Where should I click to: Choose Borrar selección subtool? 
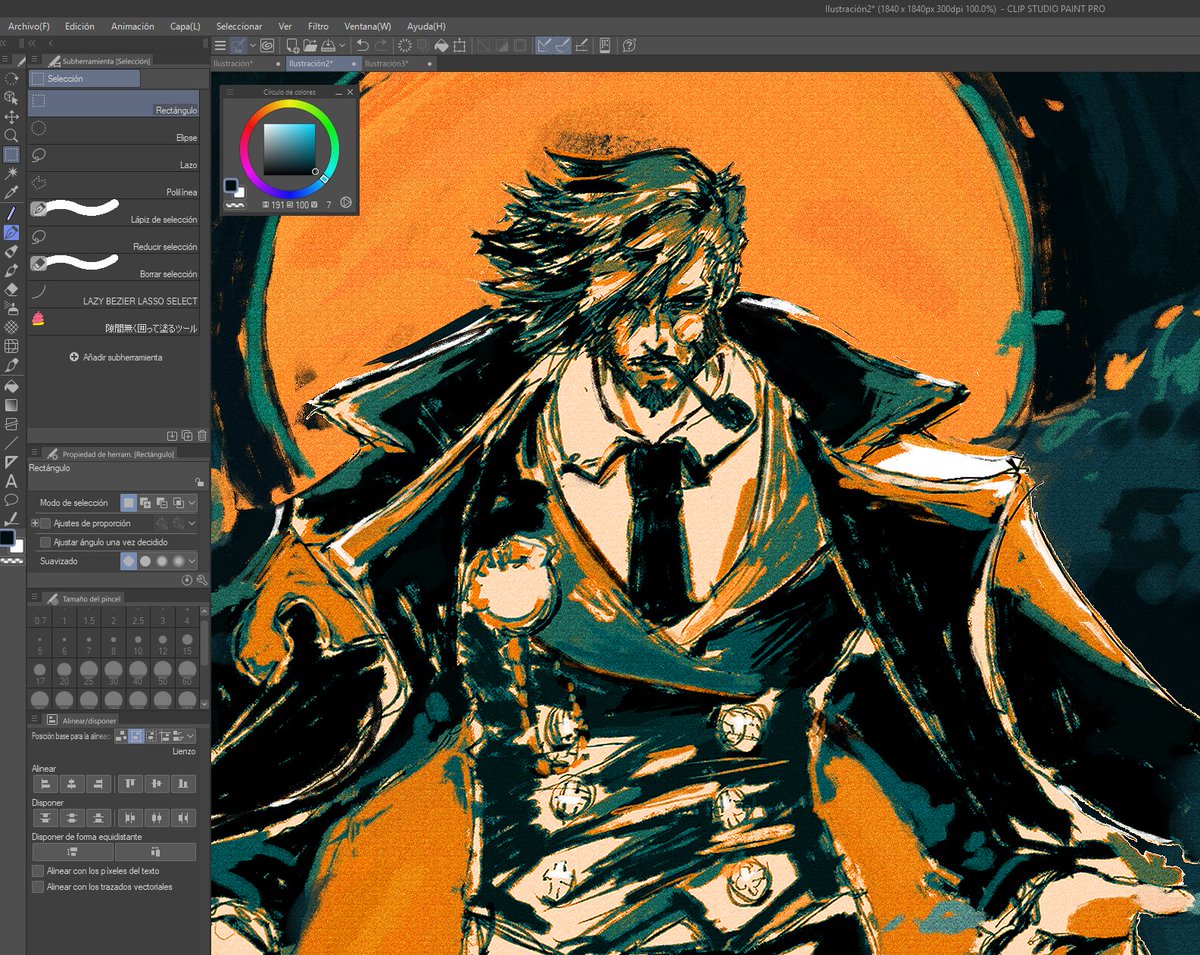pos(113,267)
